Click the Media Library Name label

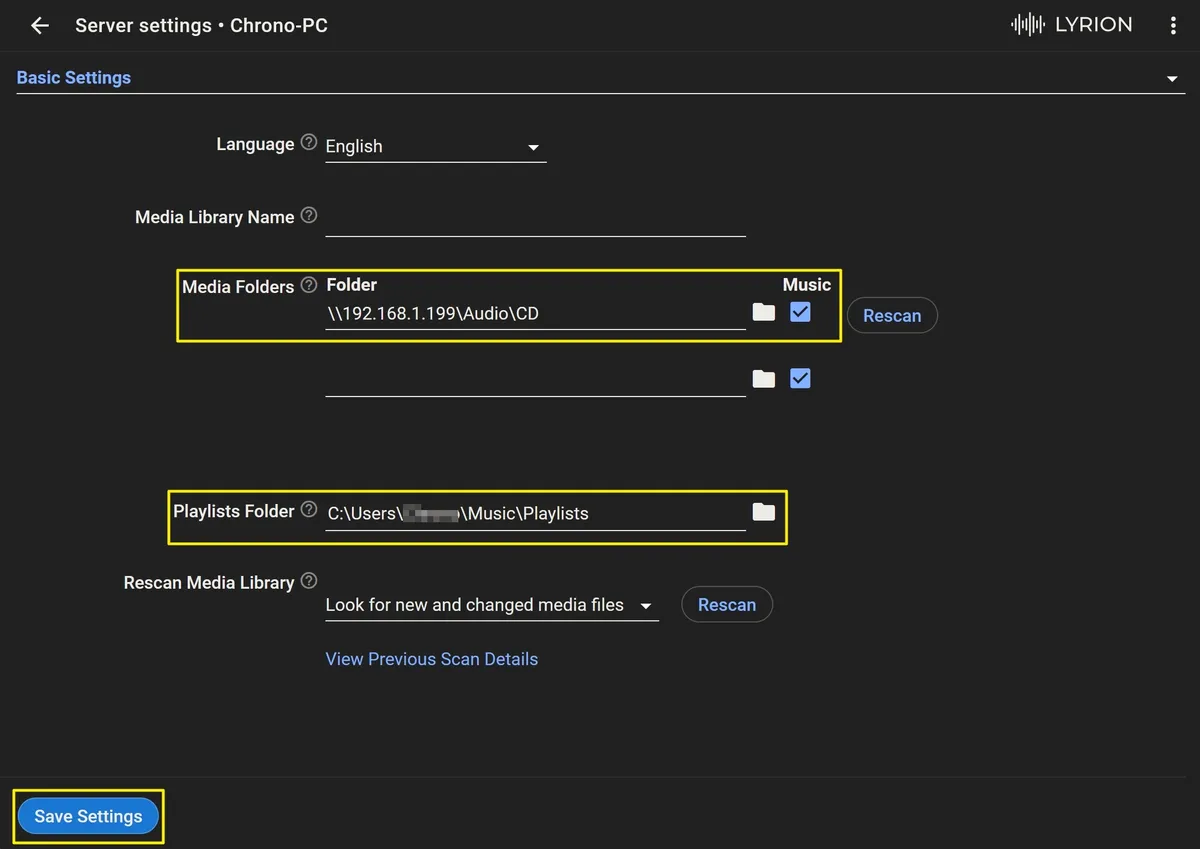click(x=215, y=217)
